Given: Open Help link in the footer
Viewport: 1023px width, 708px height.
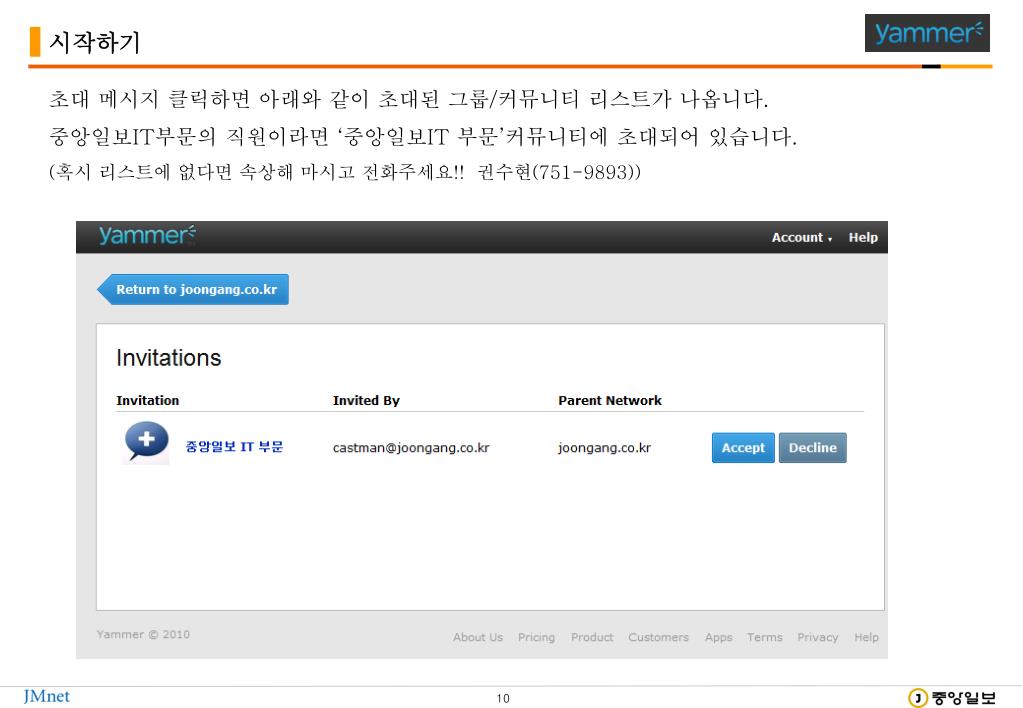Looking at the screenshot, I should pos(866,637).
